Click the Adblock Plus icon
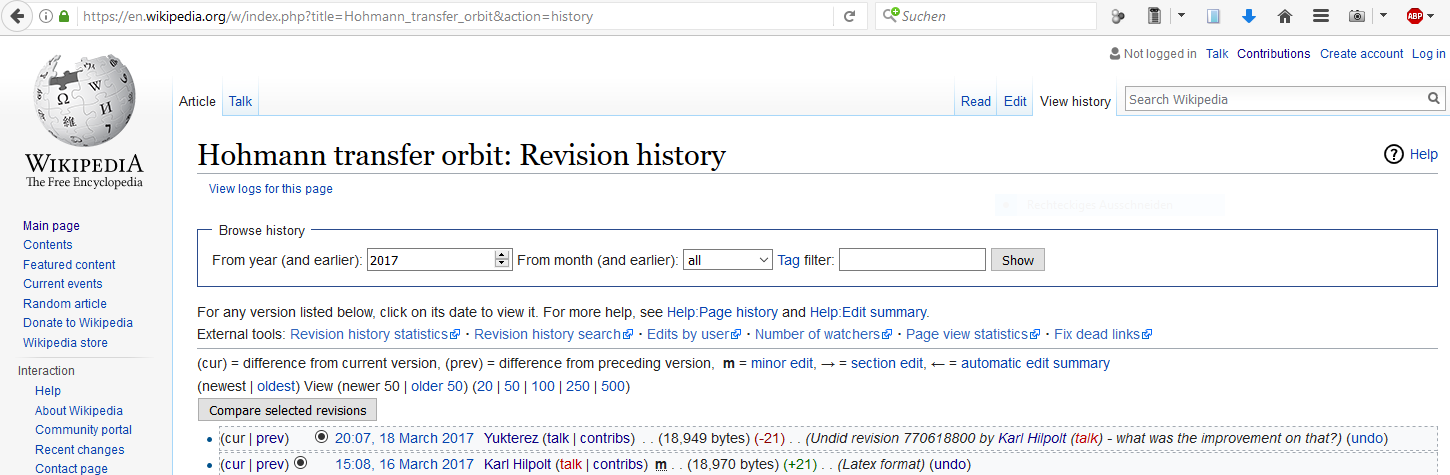 click(x=1415, y=16)
